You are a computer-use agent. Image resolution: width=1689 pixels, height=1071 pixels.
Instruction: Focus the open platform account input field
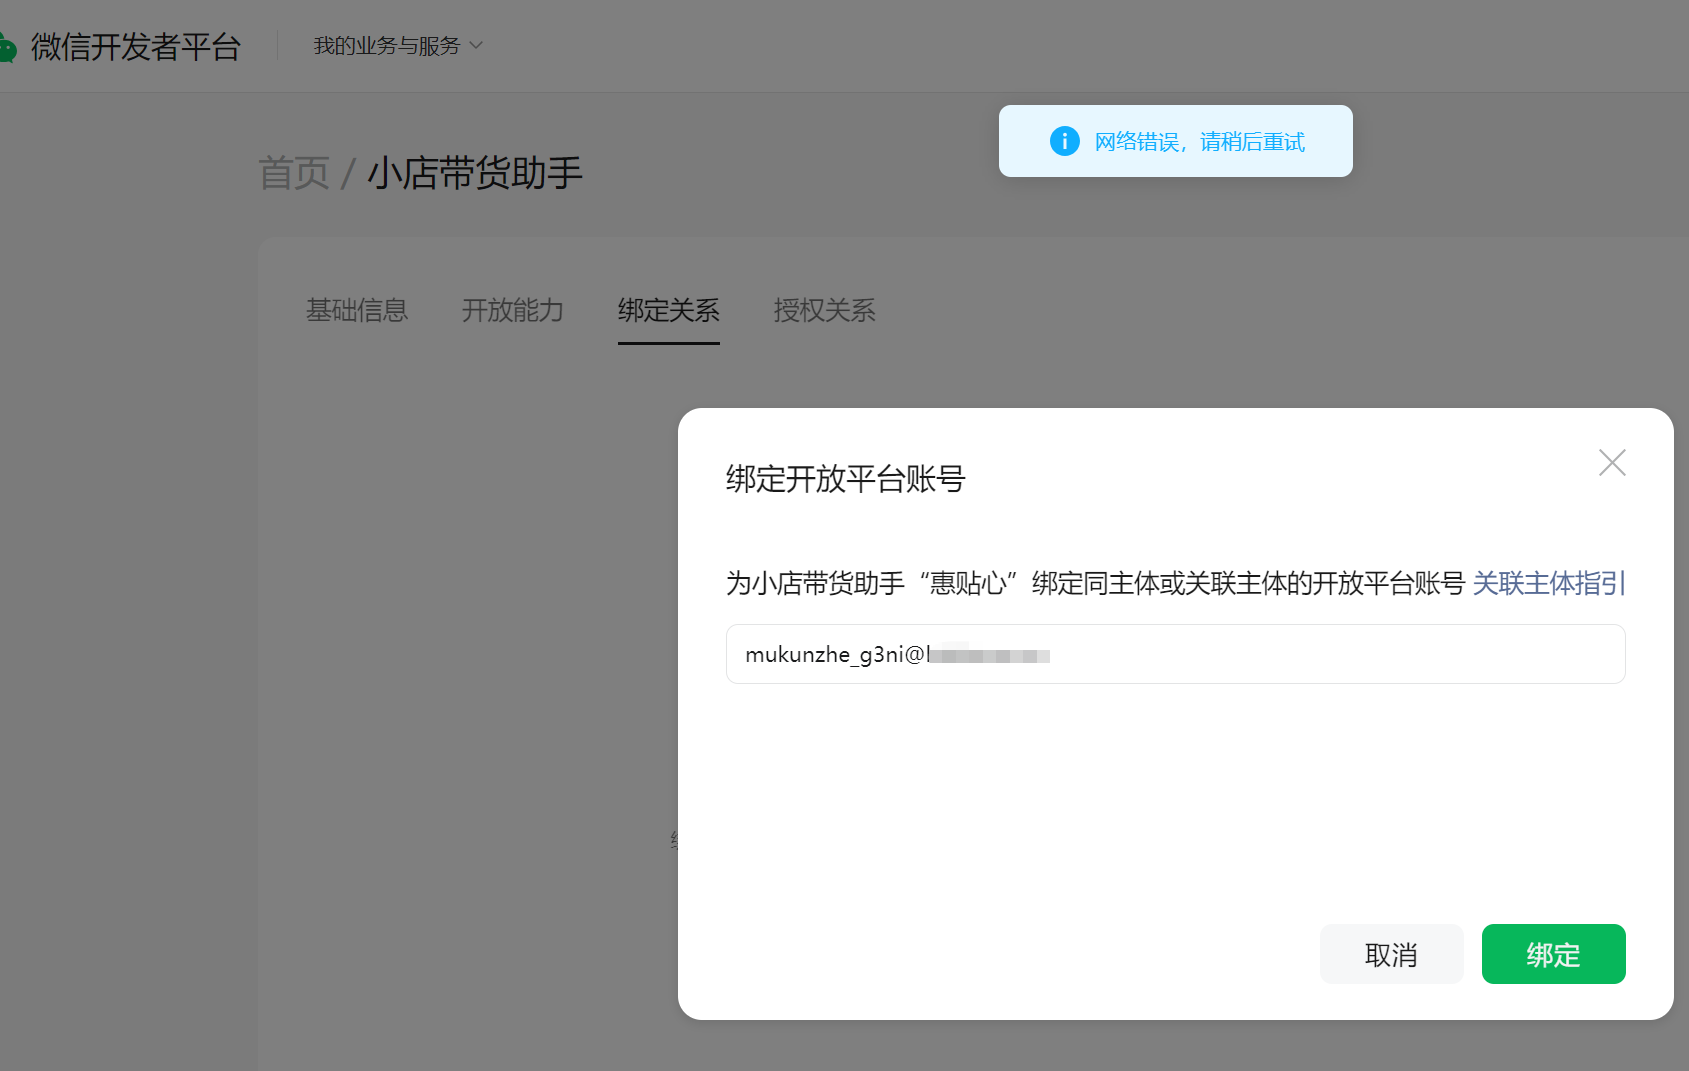click(1175, 654)
